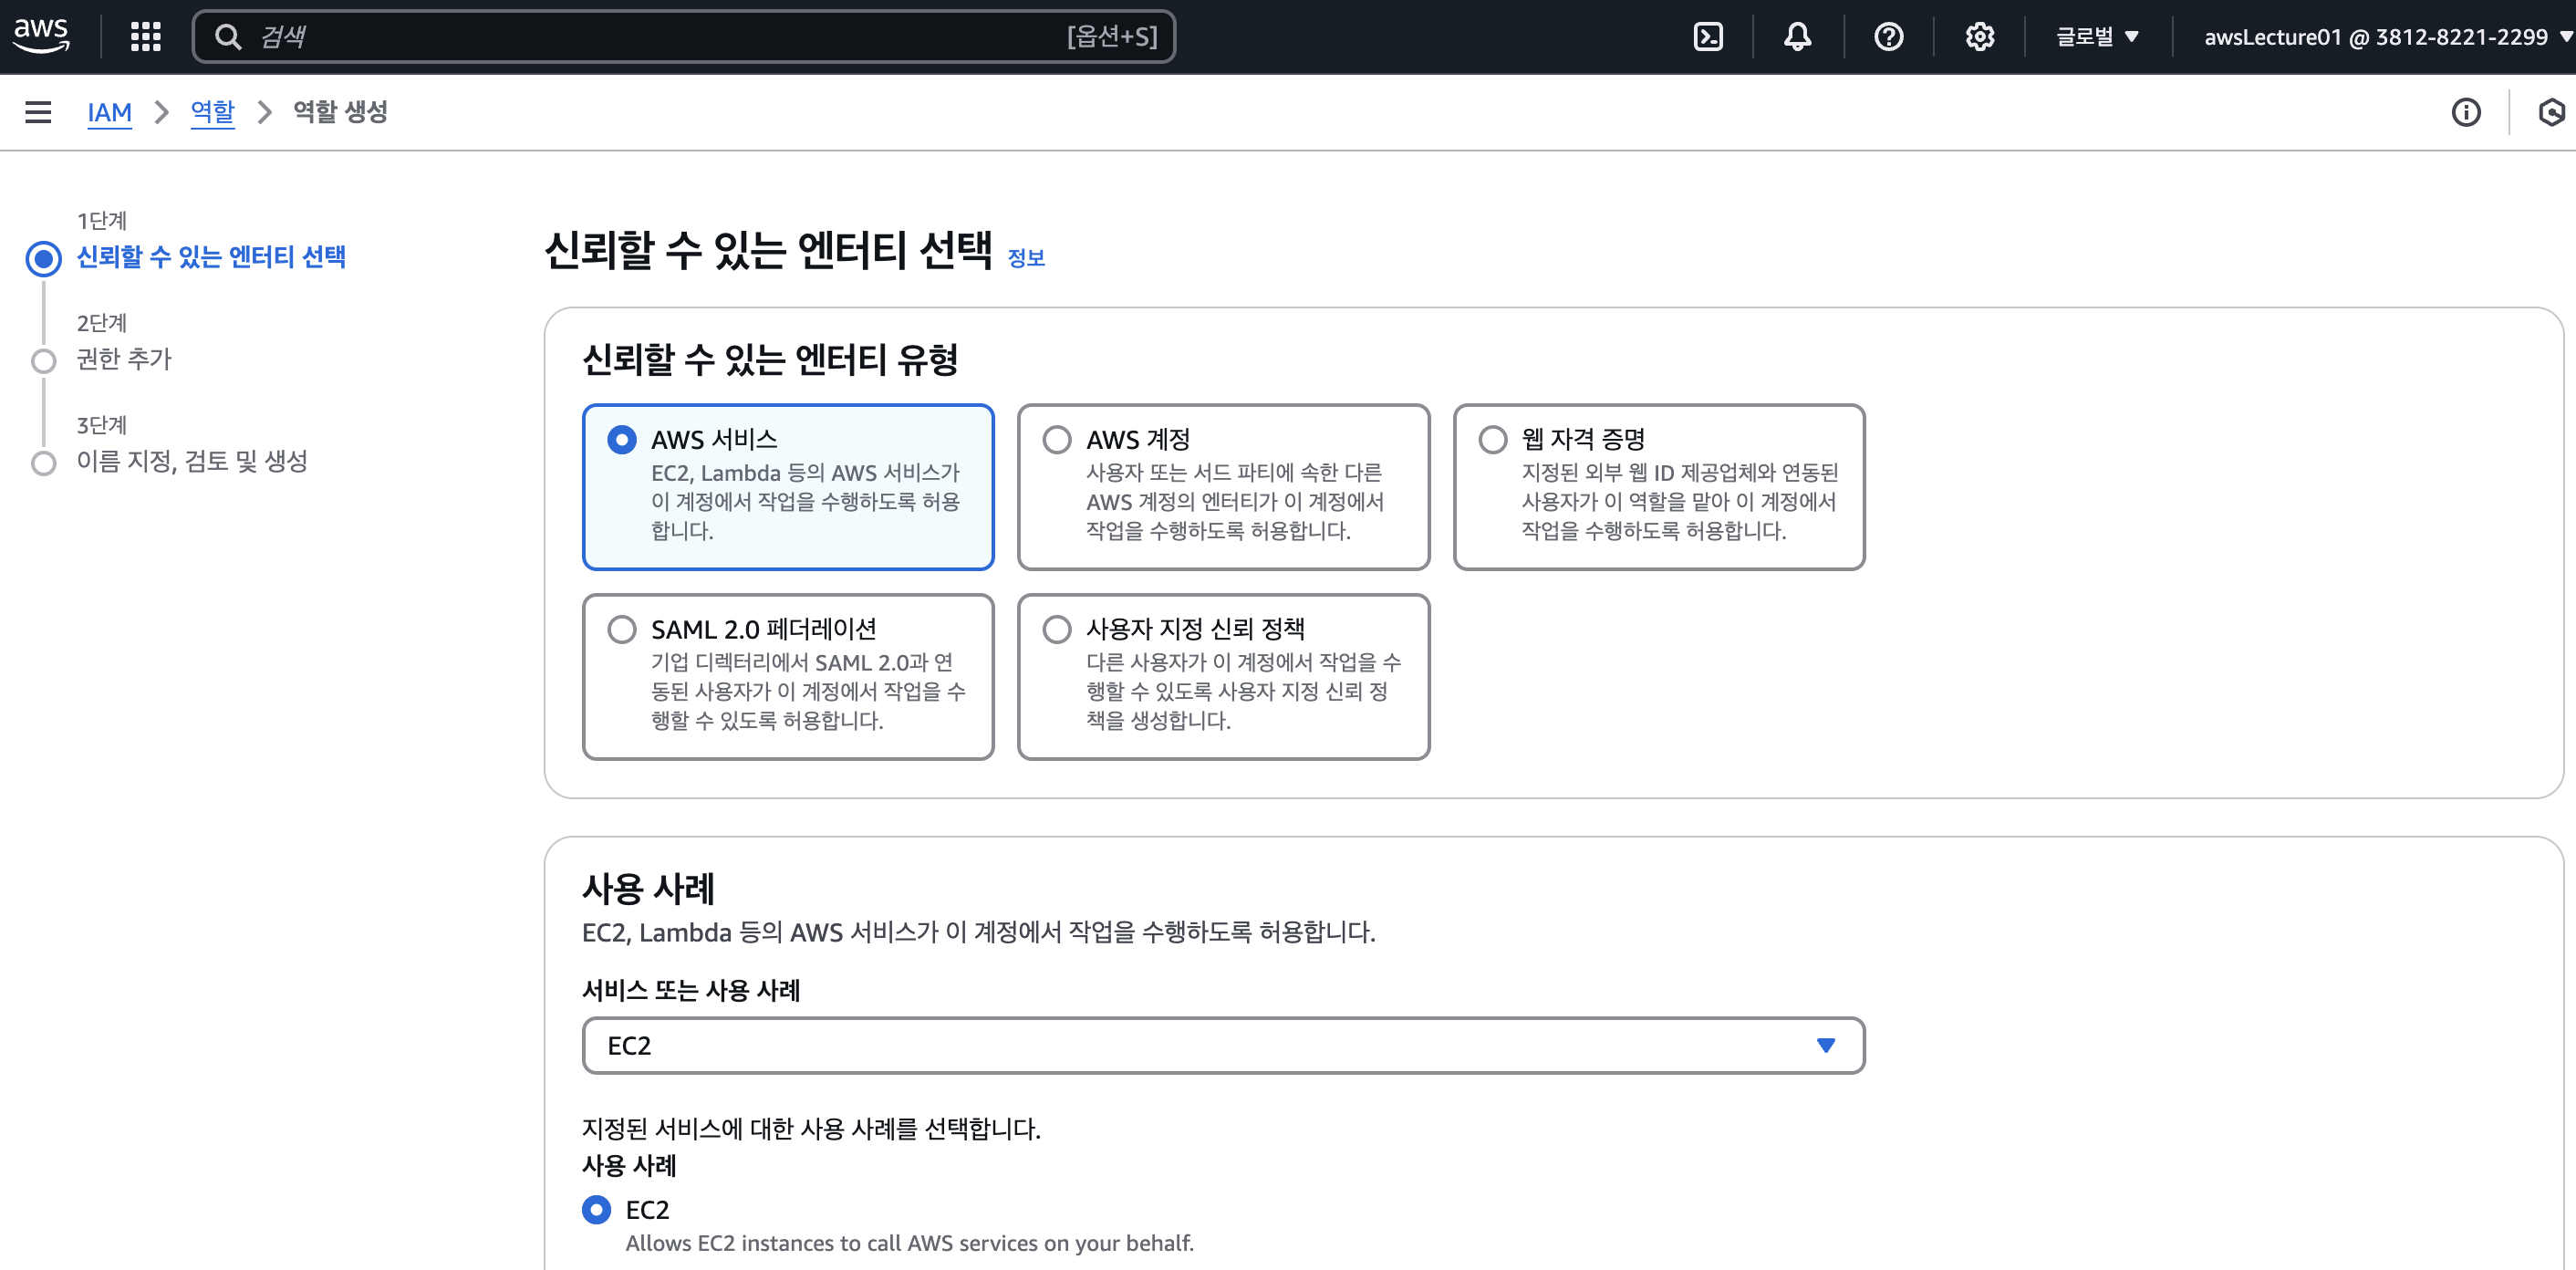Click the IAM breadcrumb link
The width and height of the screenshot is (2576, 1270).
coord(110,112)
